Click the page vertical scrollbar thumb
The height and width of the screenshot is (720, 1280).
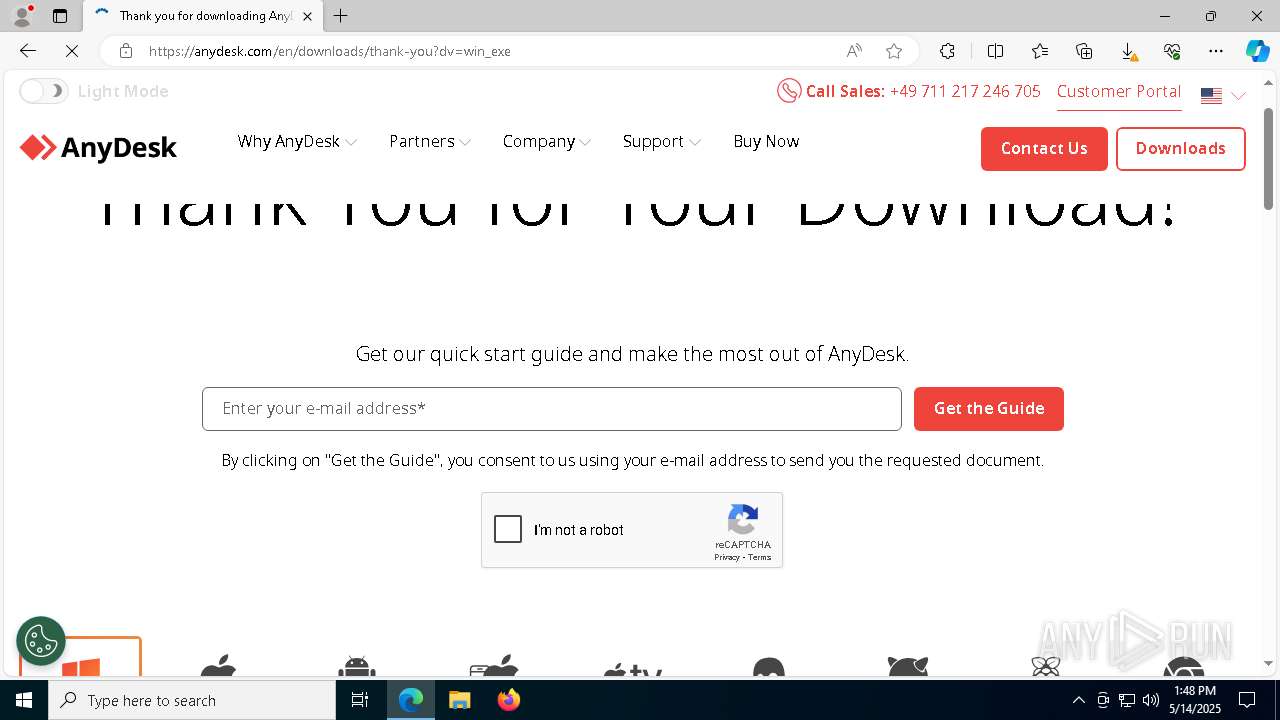click(1269, 158)
